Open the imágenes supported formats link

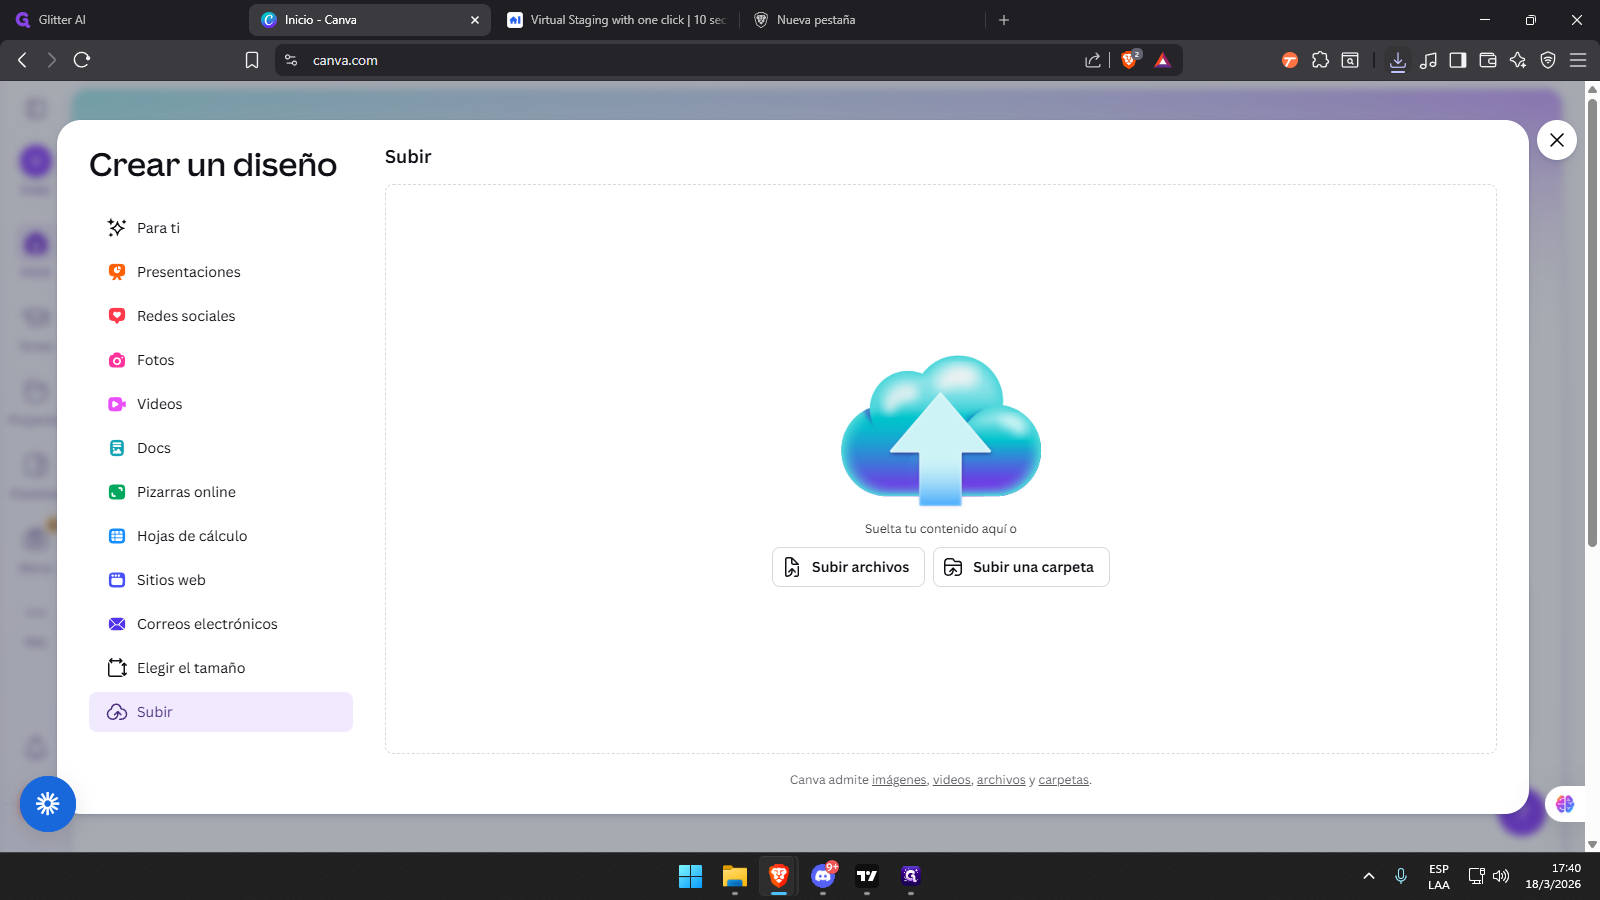click(899, 780)
